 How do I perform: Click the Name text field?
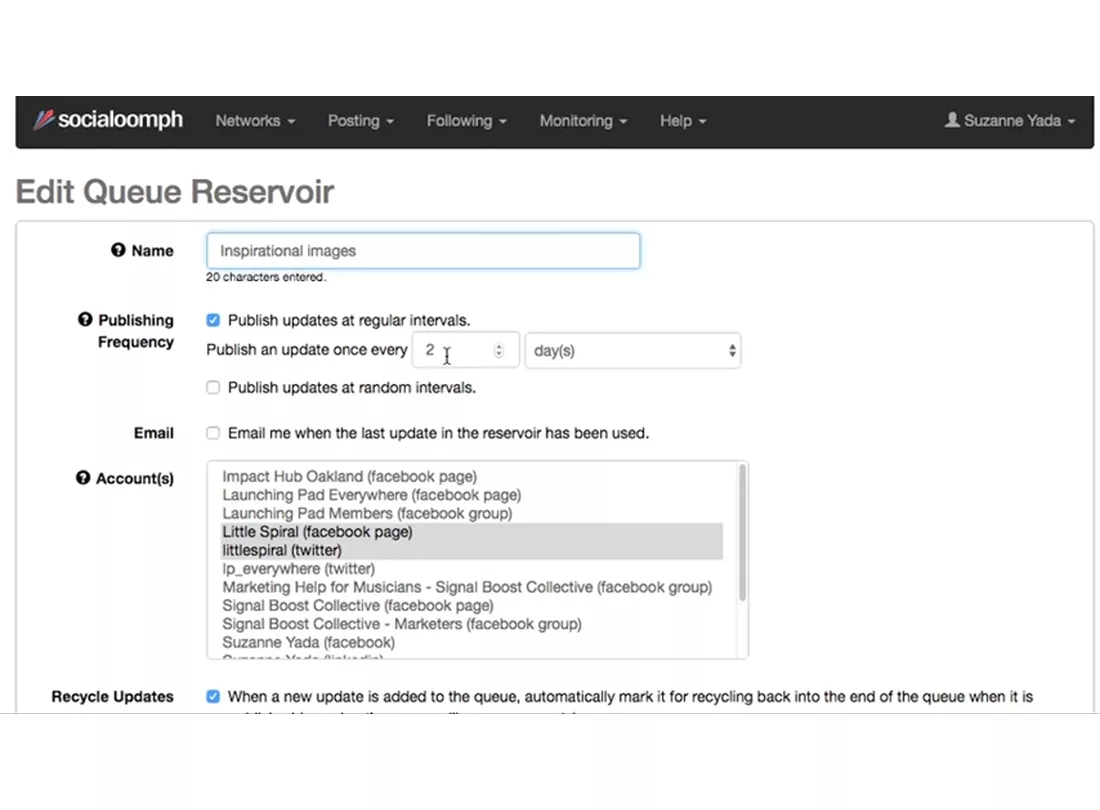423,251
